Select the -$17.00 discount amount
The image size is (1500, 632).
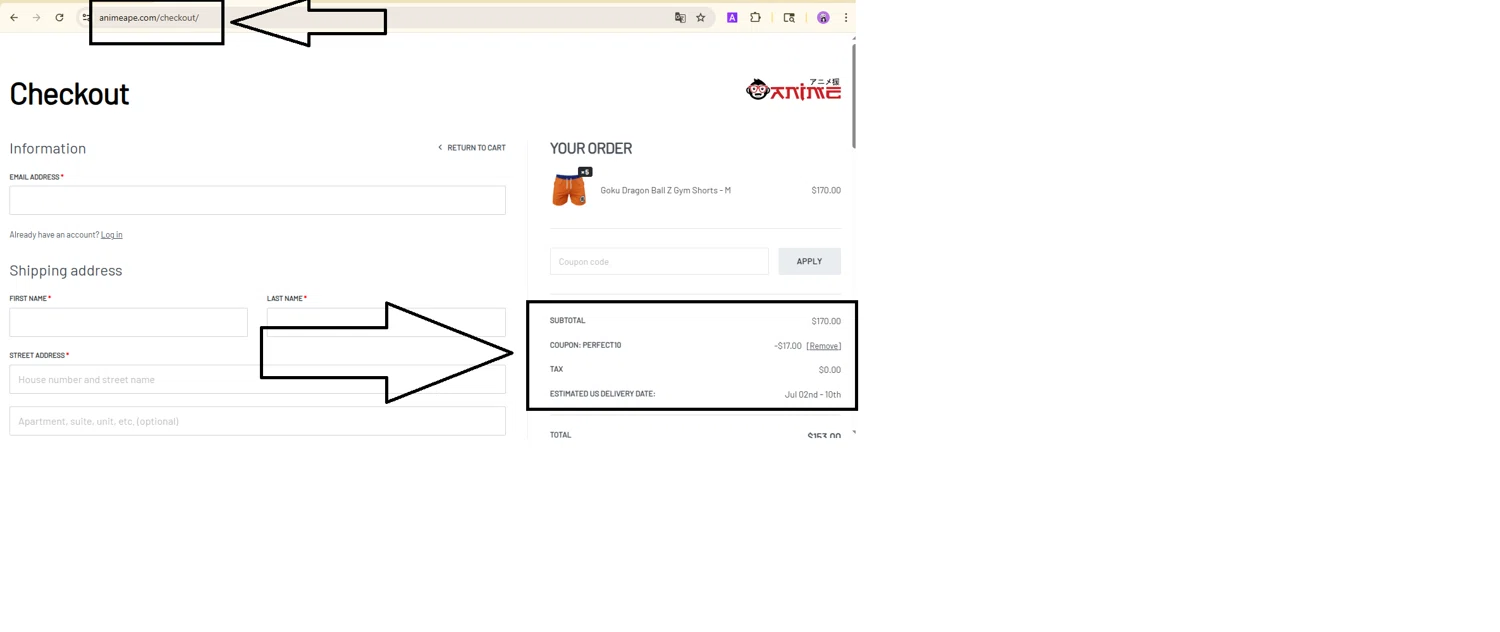788,346
